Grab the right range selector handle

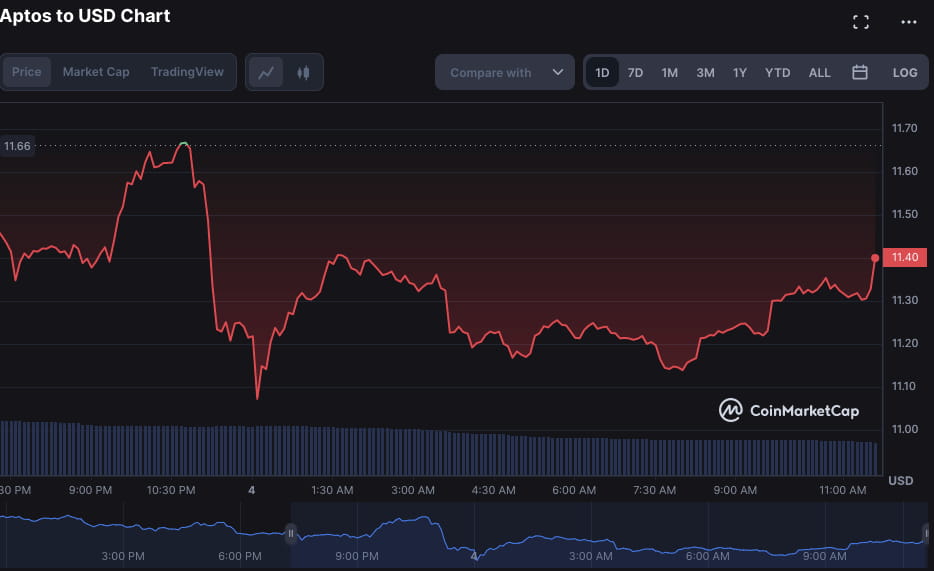click(926, 533)
